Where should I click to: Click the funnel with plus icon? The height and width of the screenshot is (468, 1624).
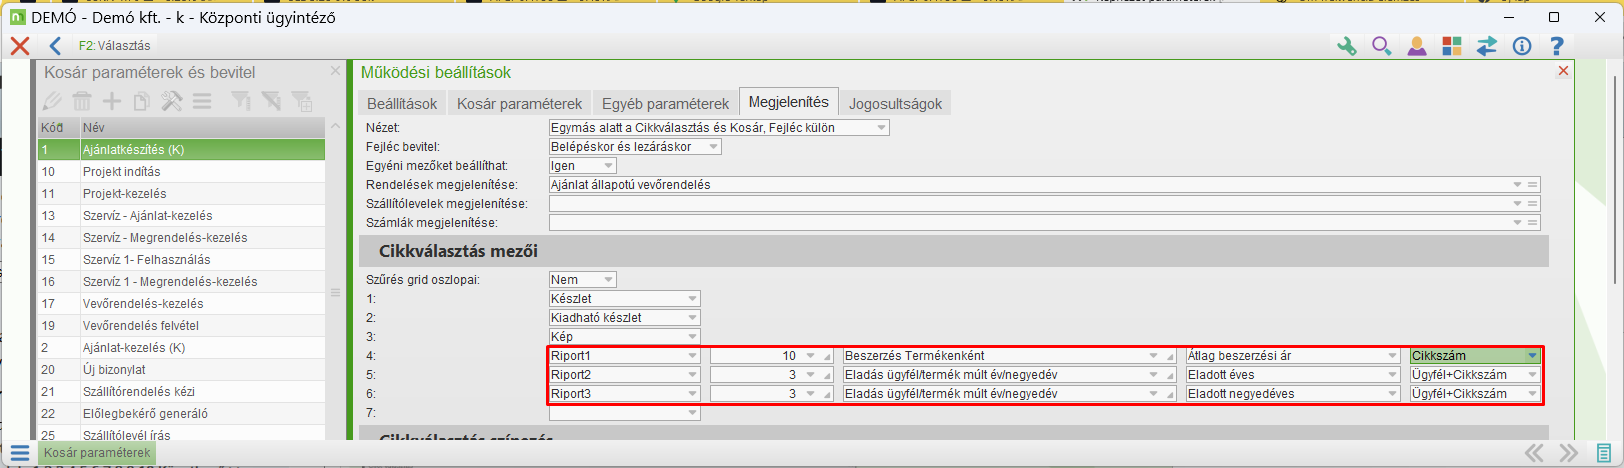click(x=302, y=101)
